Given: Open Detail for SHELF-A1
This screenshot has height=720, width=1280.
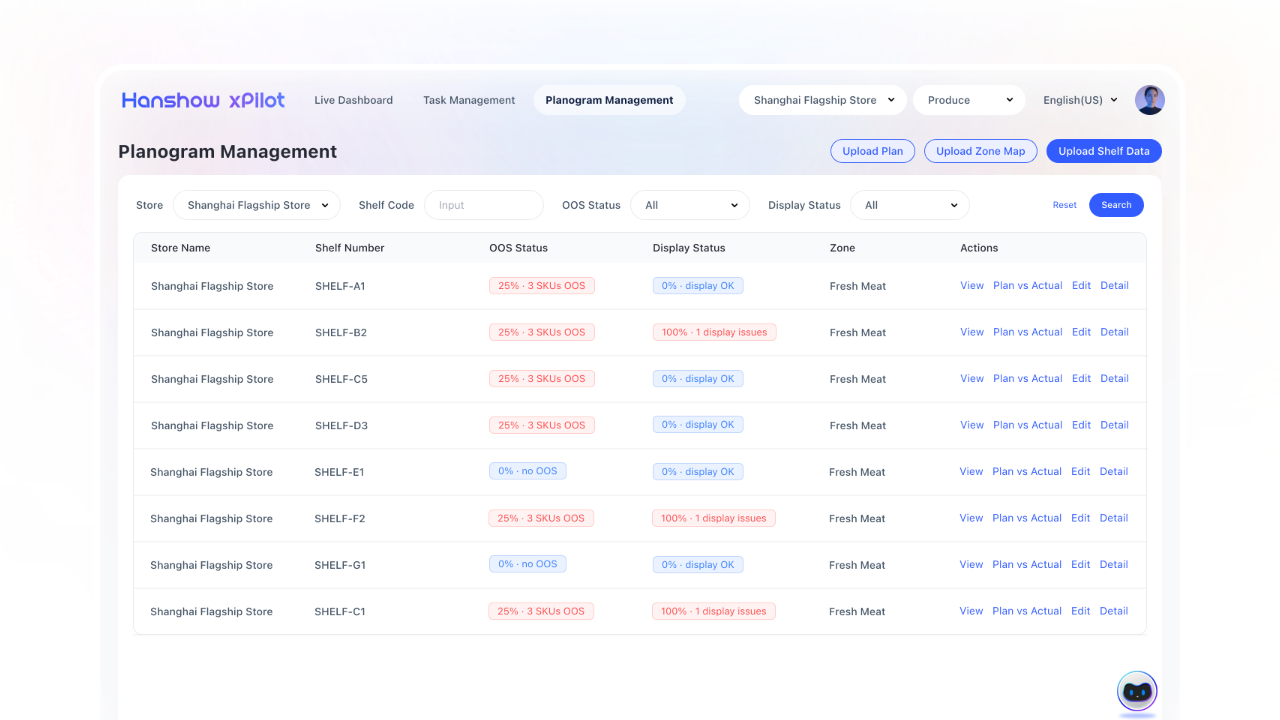Looking at the screenshot, I should (x=1115, y=286).
